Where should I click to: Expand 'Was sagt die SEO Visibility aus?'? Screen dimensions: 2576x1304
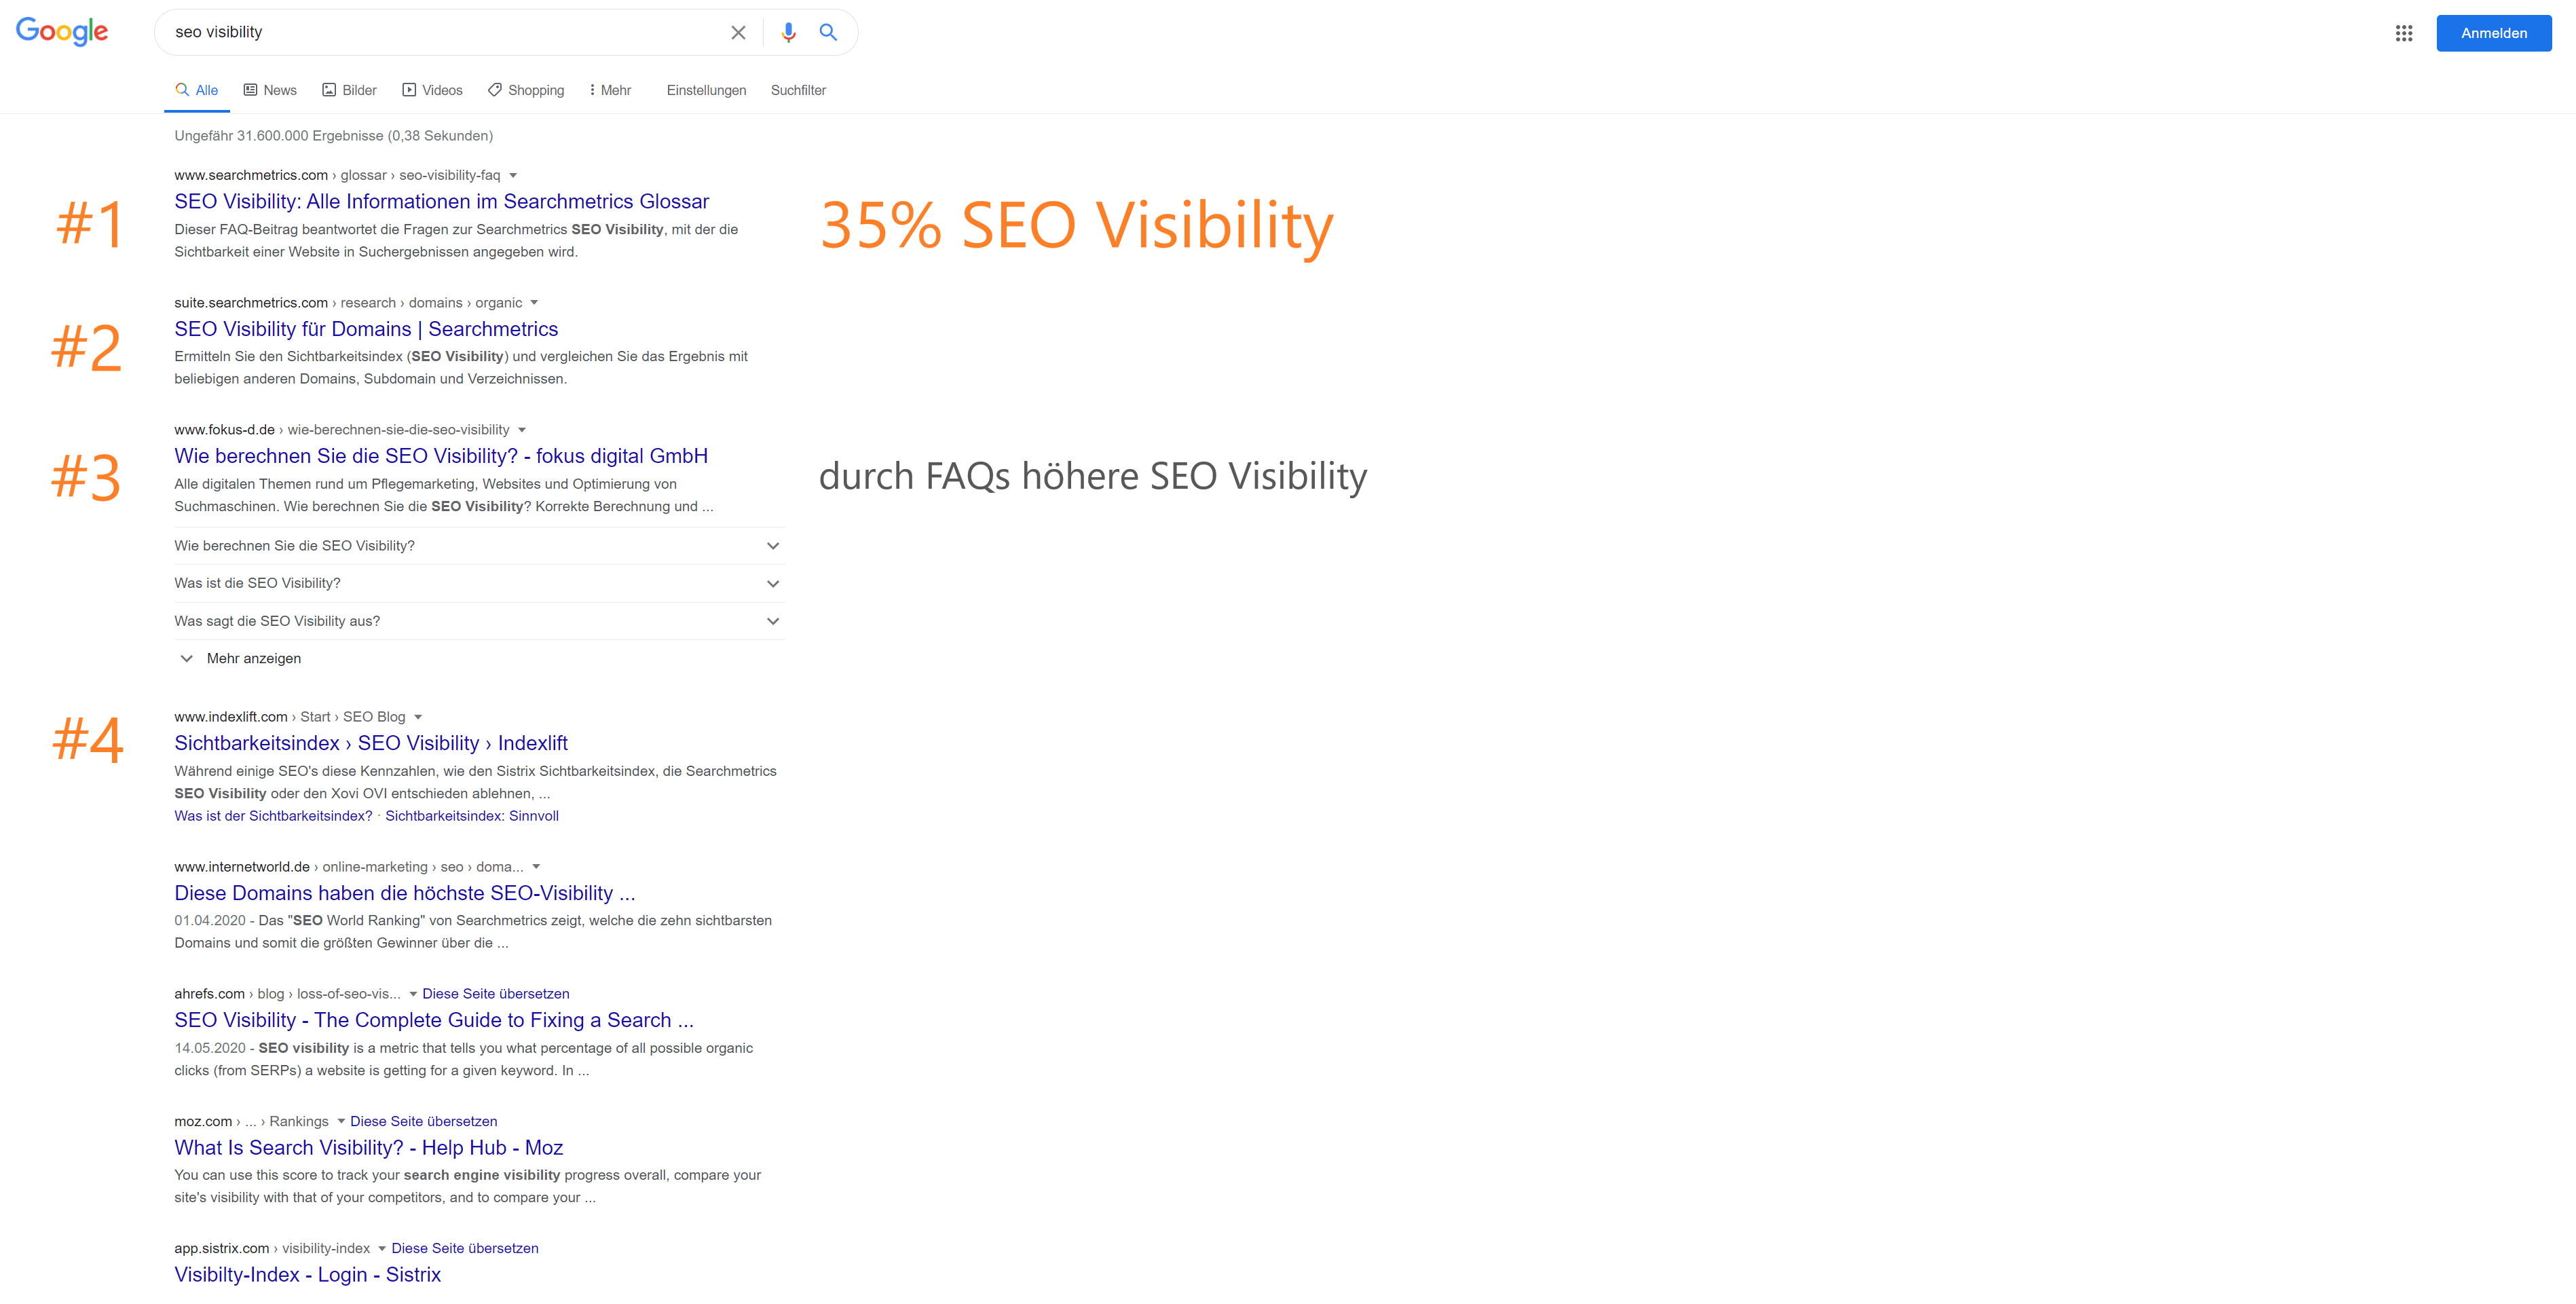tap(479, 621)
